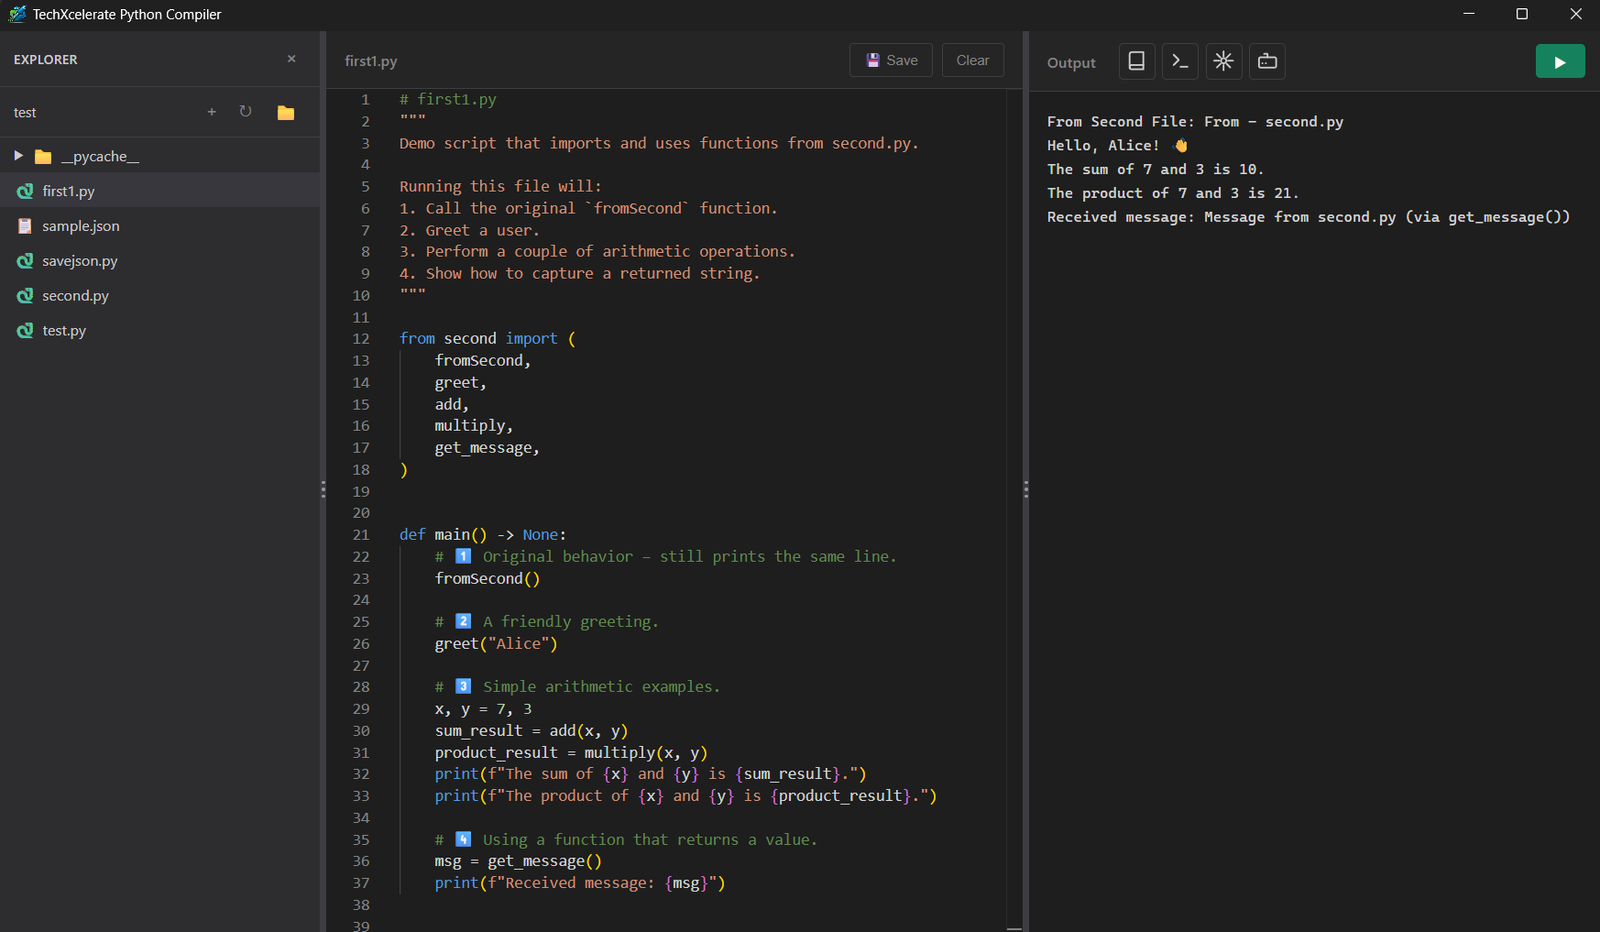Select the Output panel header
Screen dimensions: 1600x932
(x=1071, y=62)
